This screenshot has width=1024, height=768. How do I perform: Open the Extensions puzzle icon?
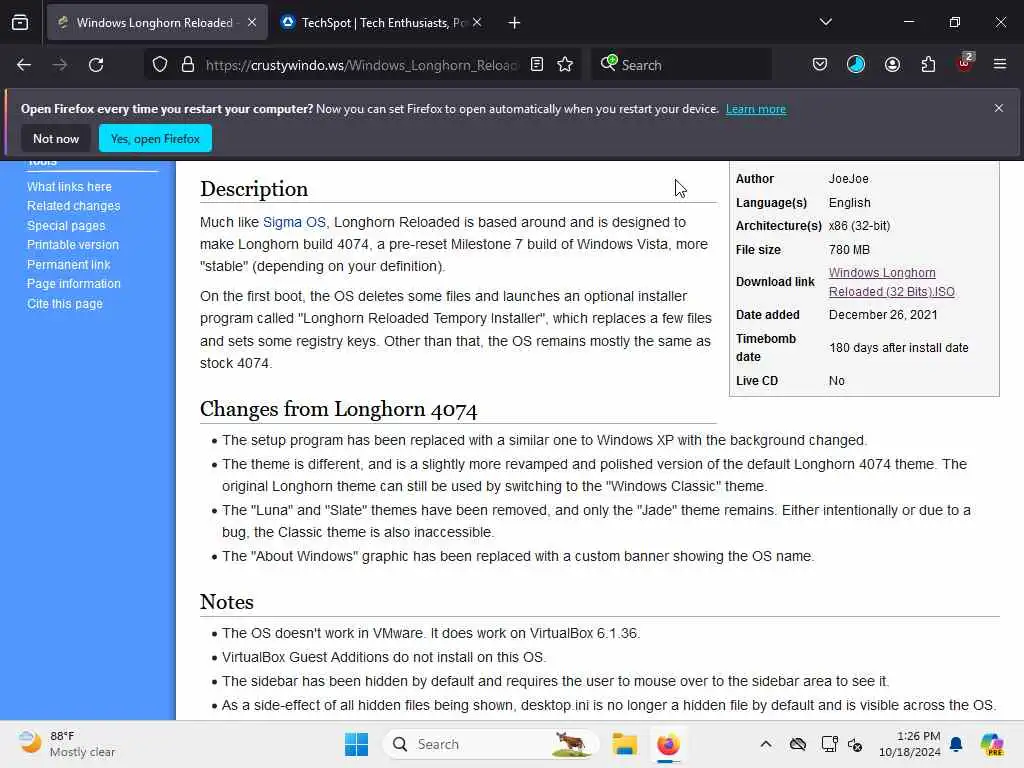tap(929, 65)
